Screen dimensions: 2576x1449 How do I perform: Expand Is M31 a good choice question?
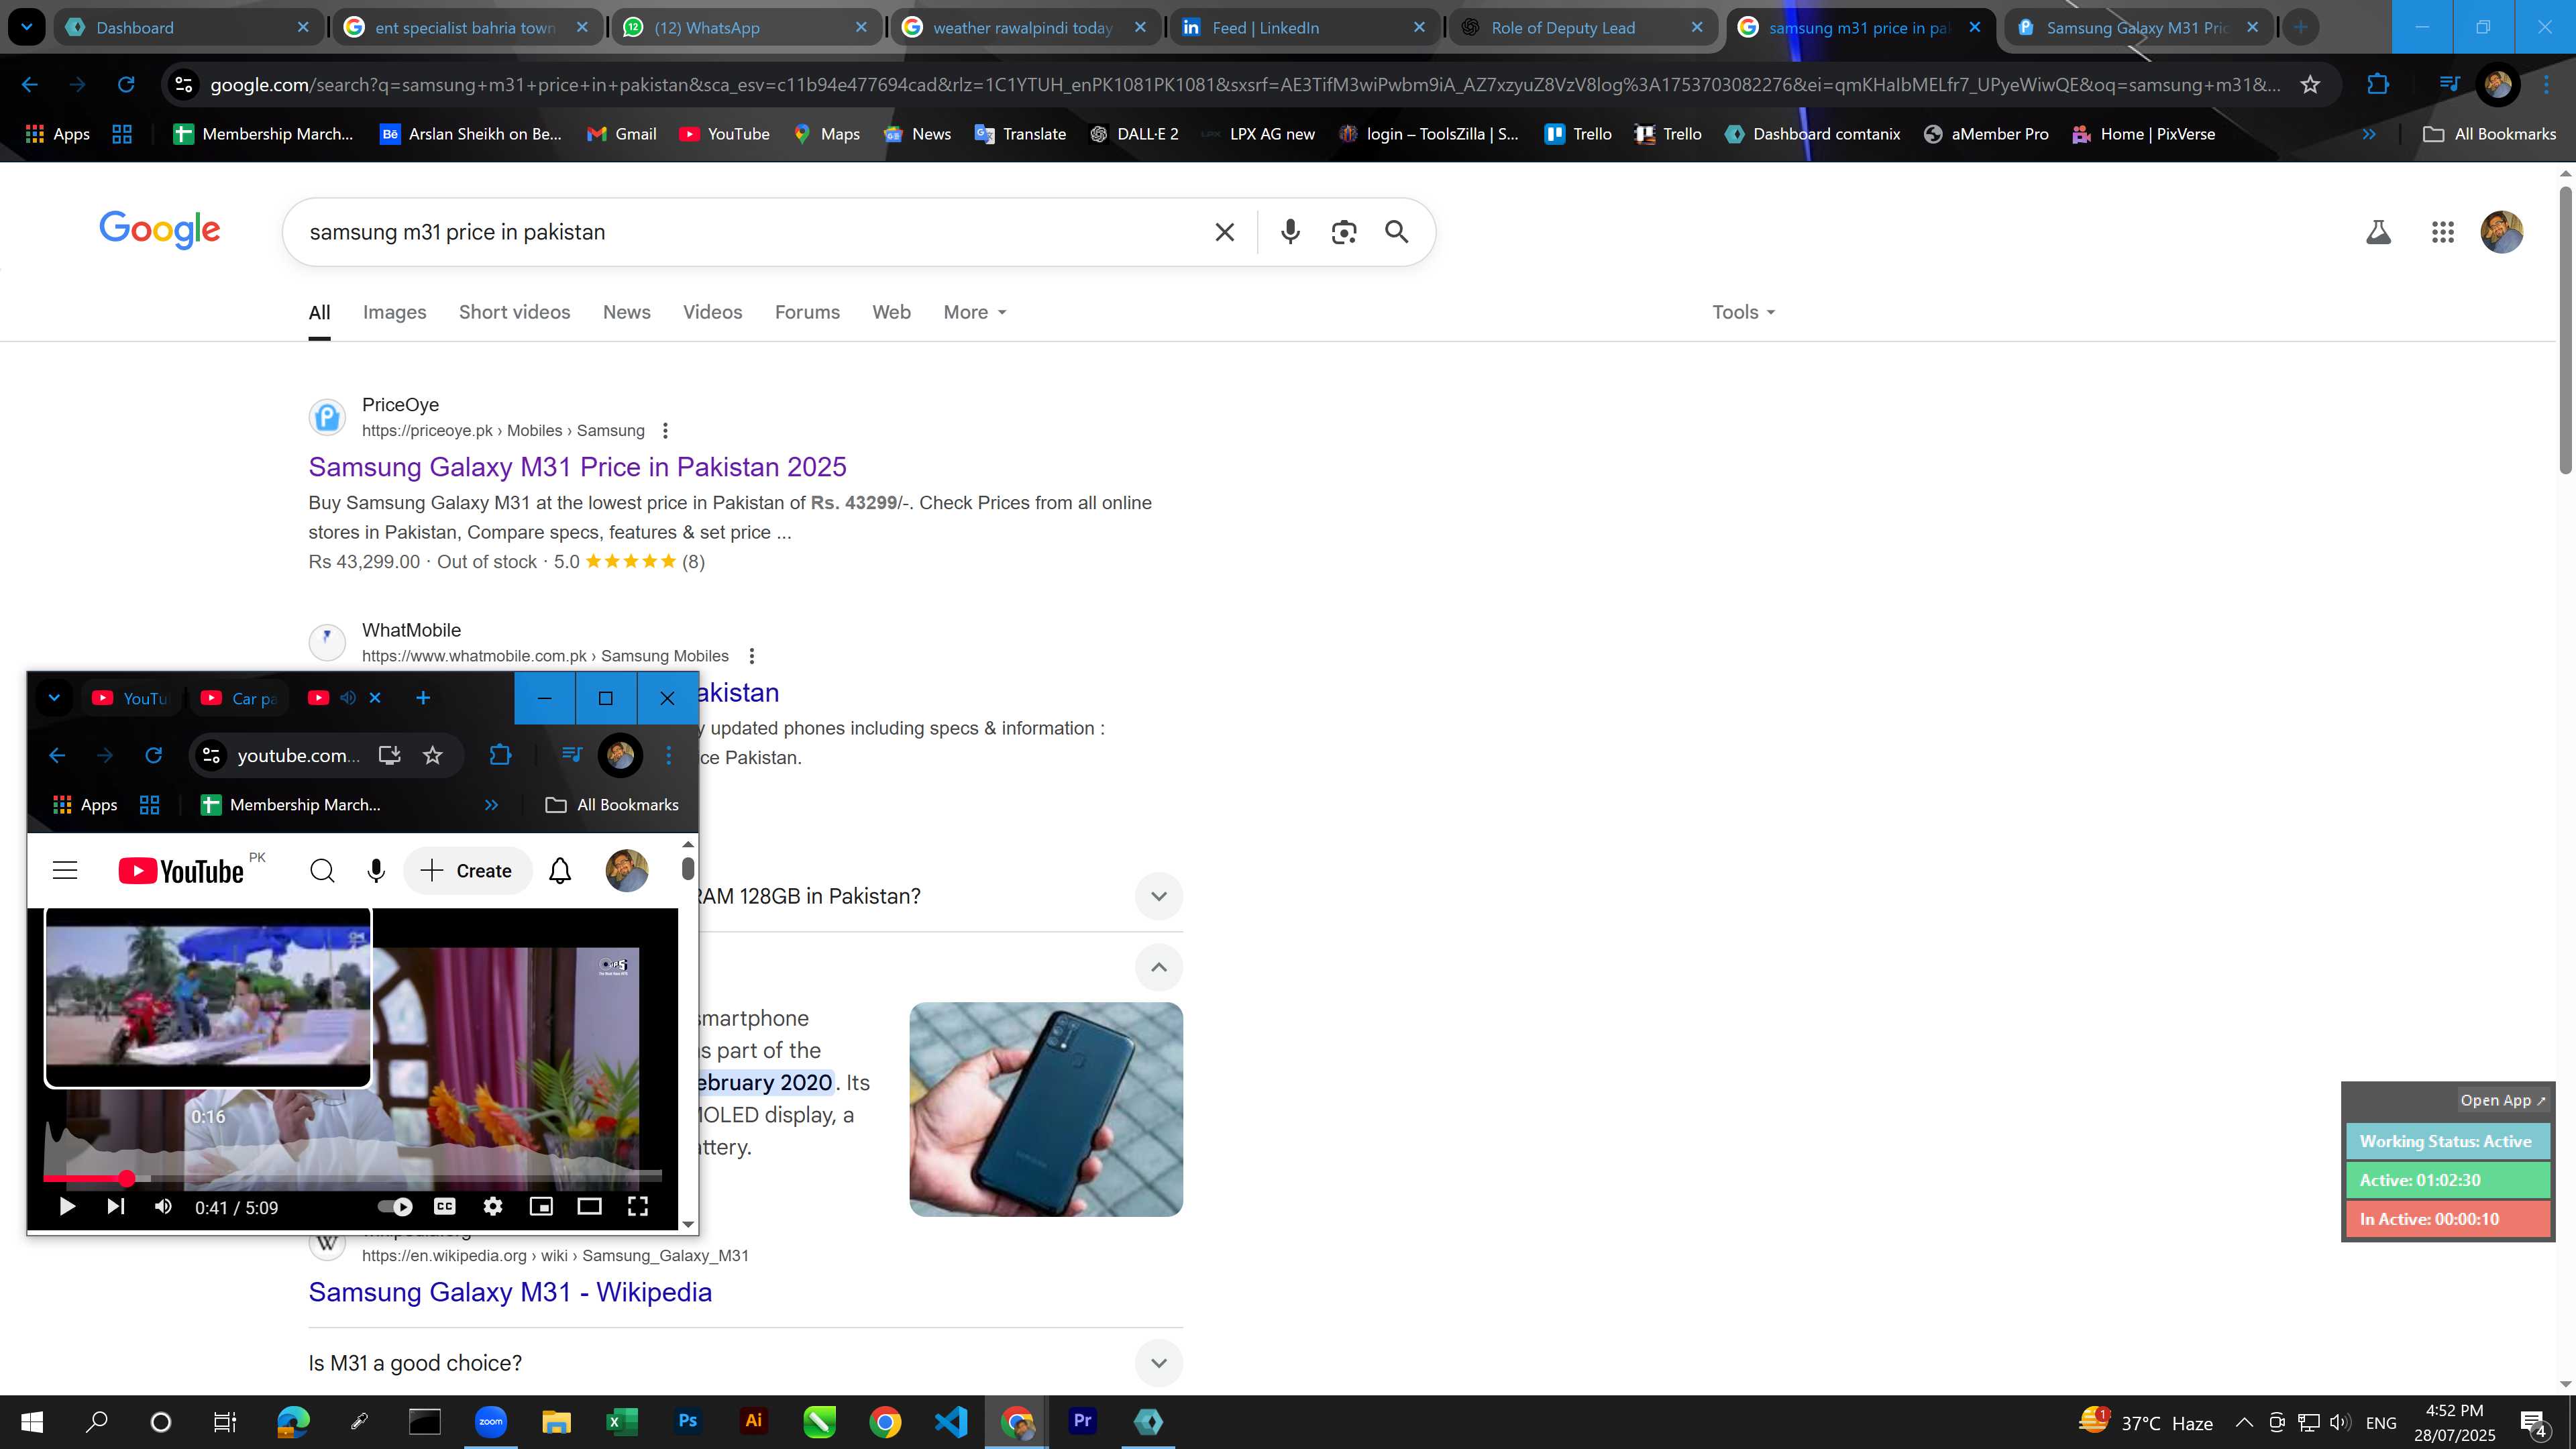(1159, 1363)
